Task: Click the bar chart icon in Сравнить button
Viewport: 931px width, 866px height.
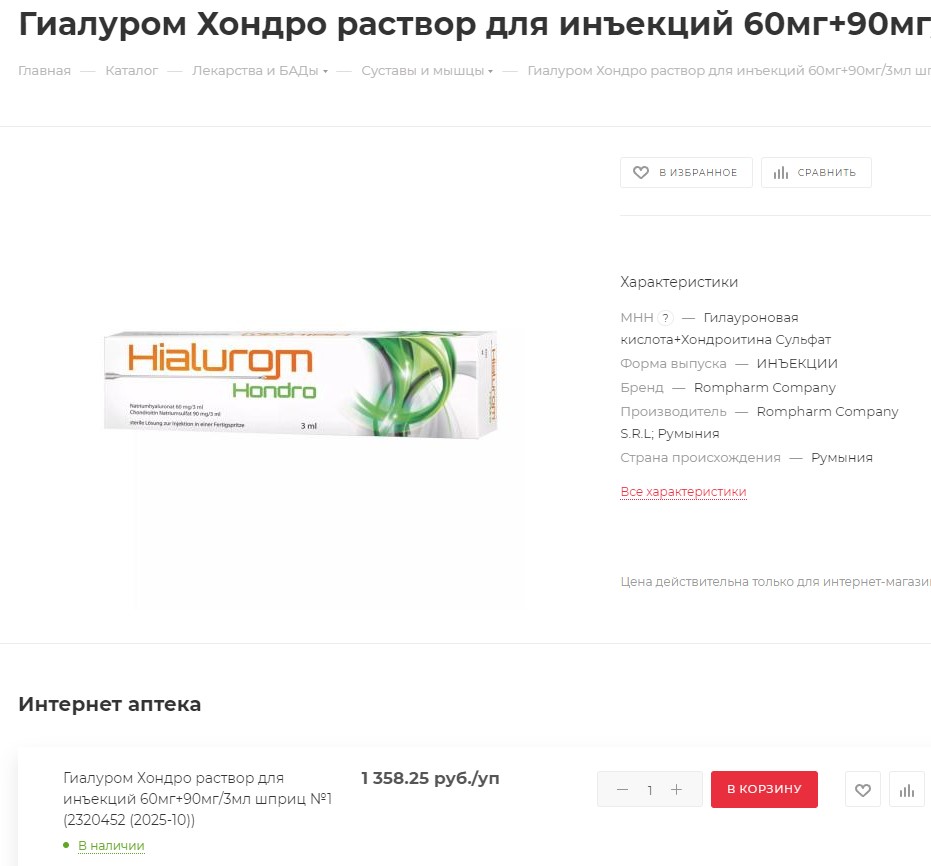Action: (x=780, y=173)
